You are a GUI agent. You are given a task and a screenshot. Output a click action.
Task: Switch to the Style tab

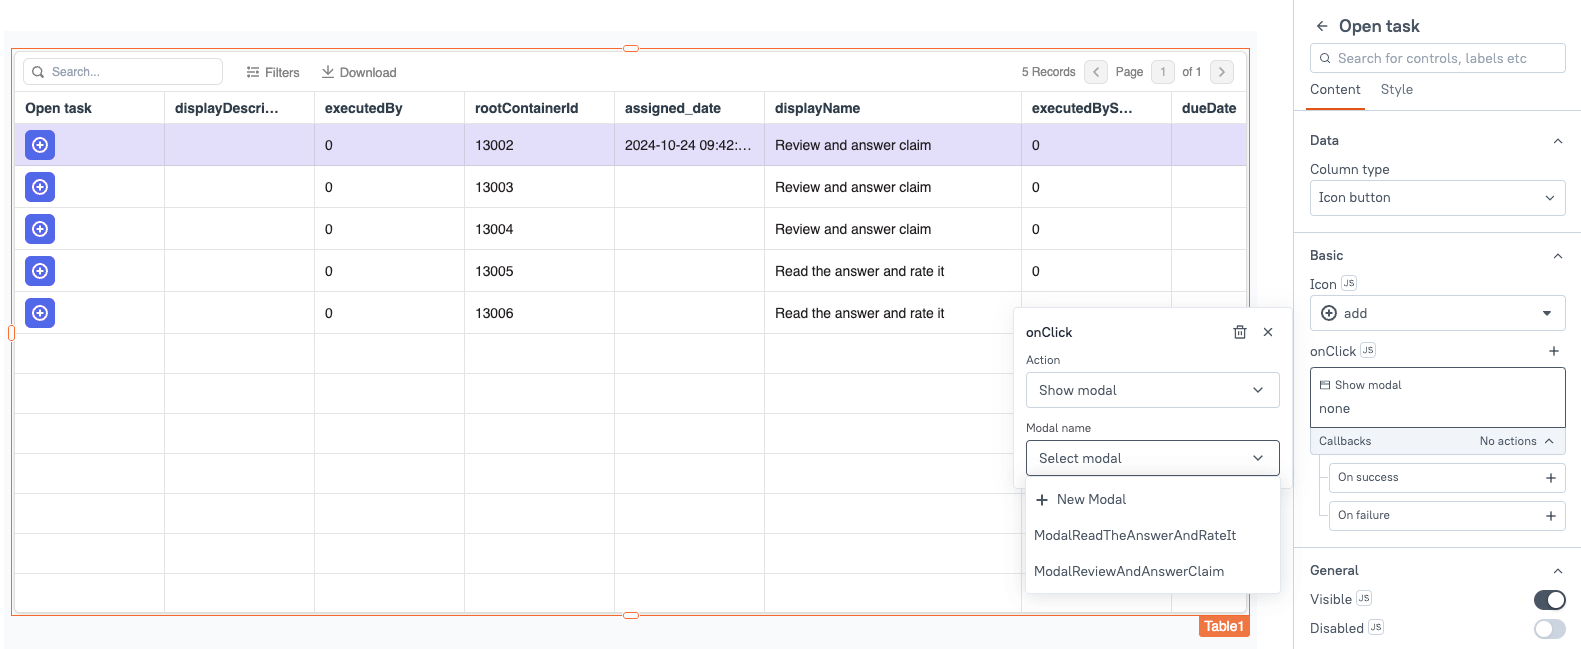point(1396,89)
